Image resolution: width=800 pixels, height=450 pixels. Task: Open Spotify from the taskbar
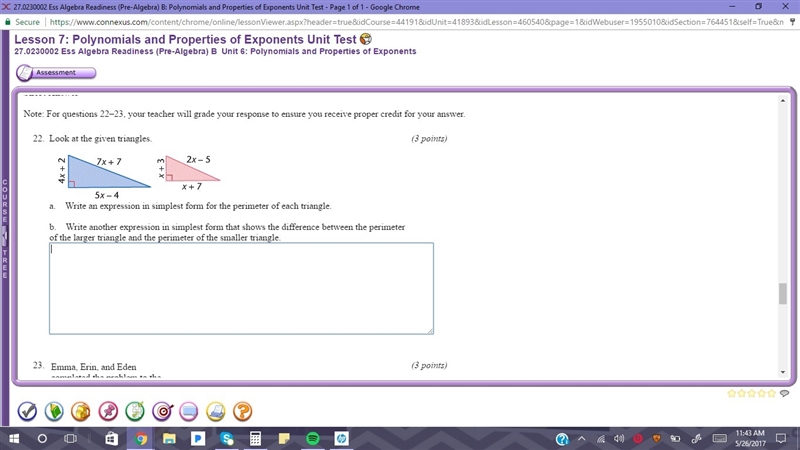coord(313,439)
